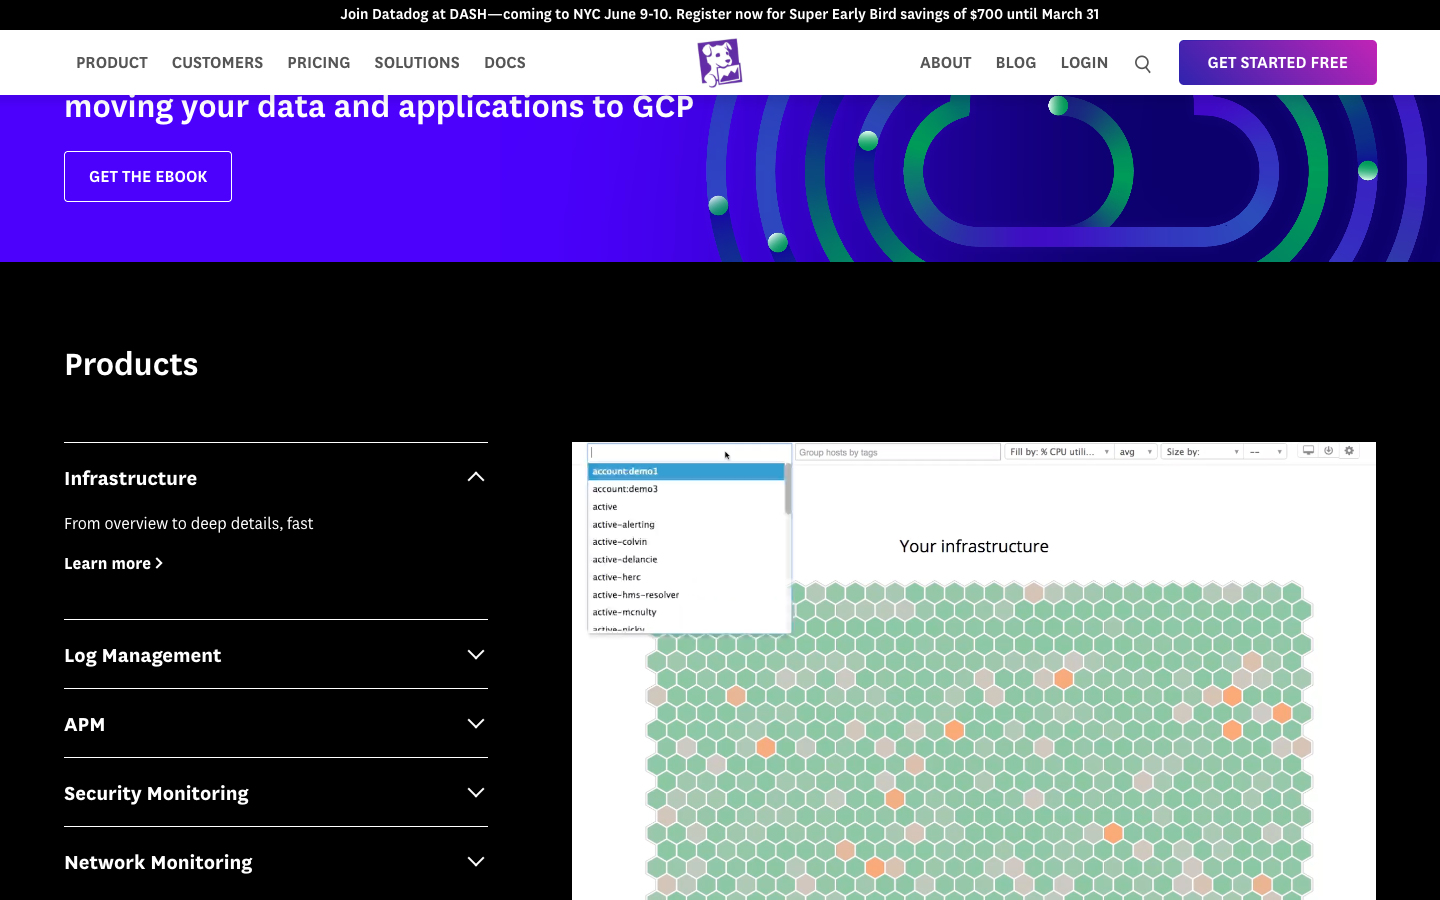Image resolution: width=1440 pixels, height=900 pixels.
Task: Click the 'Group hosts by tags' field
Action: 898,452
